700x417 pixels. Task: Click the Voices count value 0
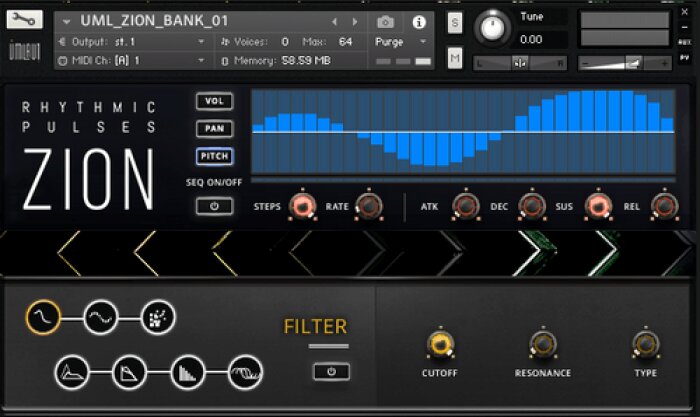pyautogui.click(x=285, y=42)
